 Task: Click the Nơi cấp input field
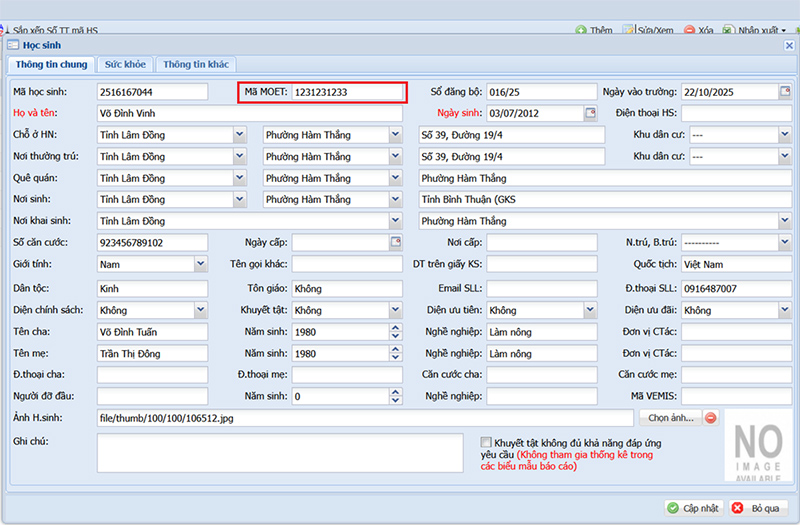point(542,242)
